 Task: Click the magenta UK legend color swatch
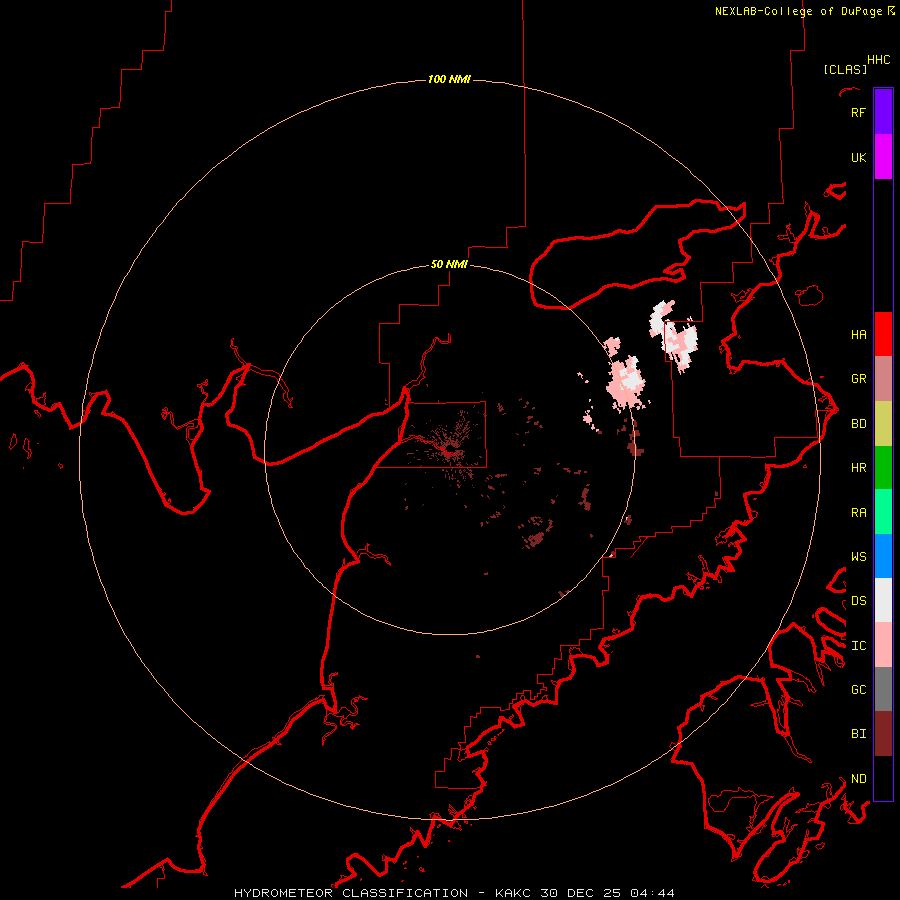tap(883, 157)
